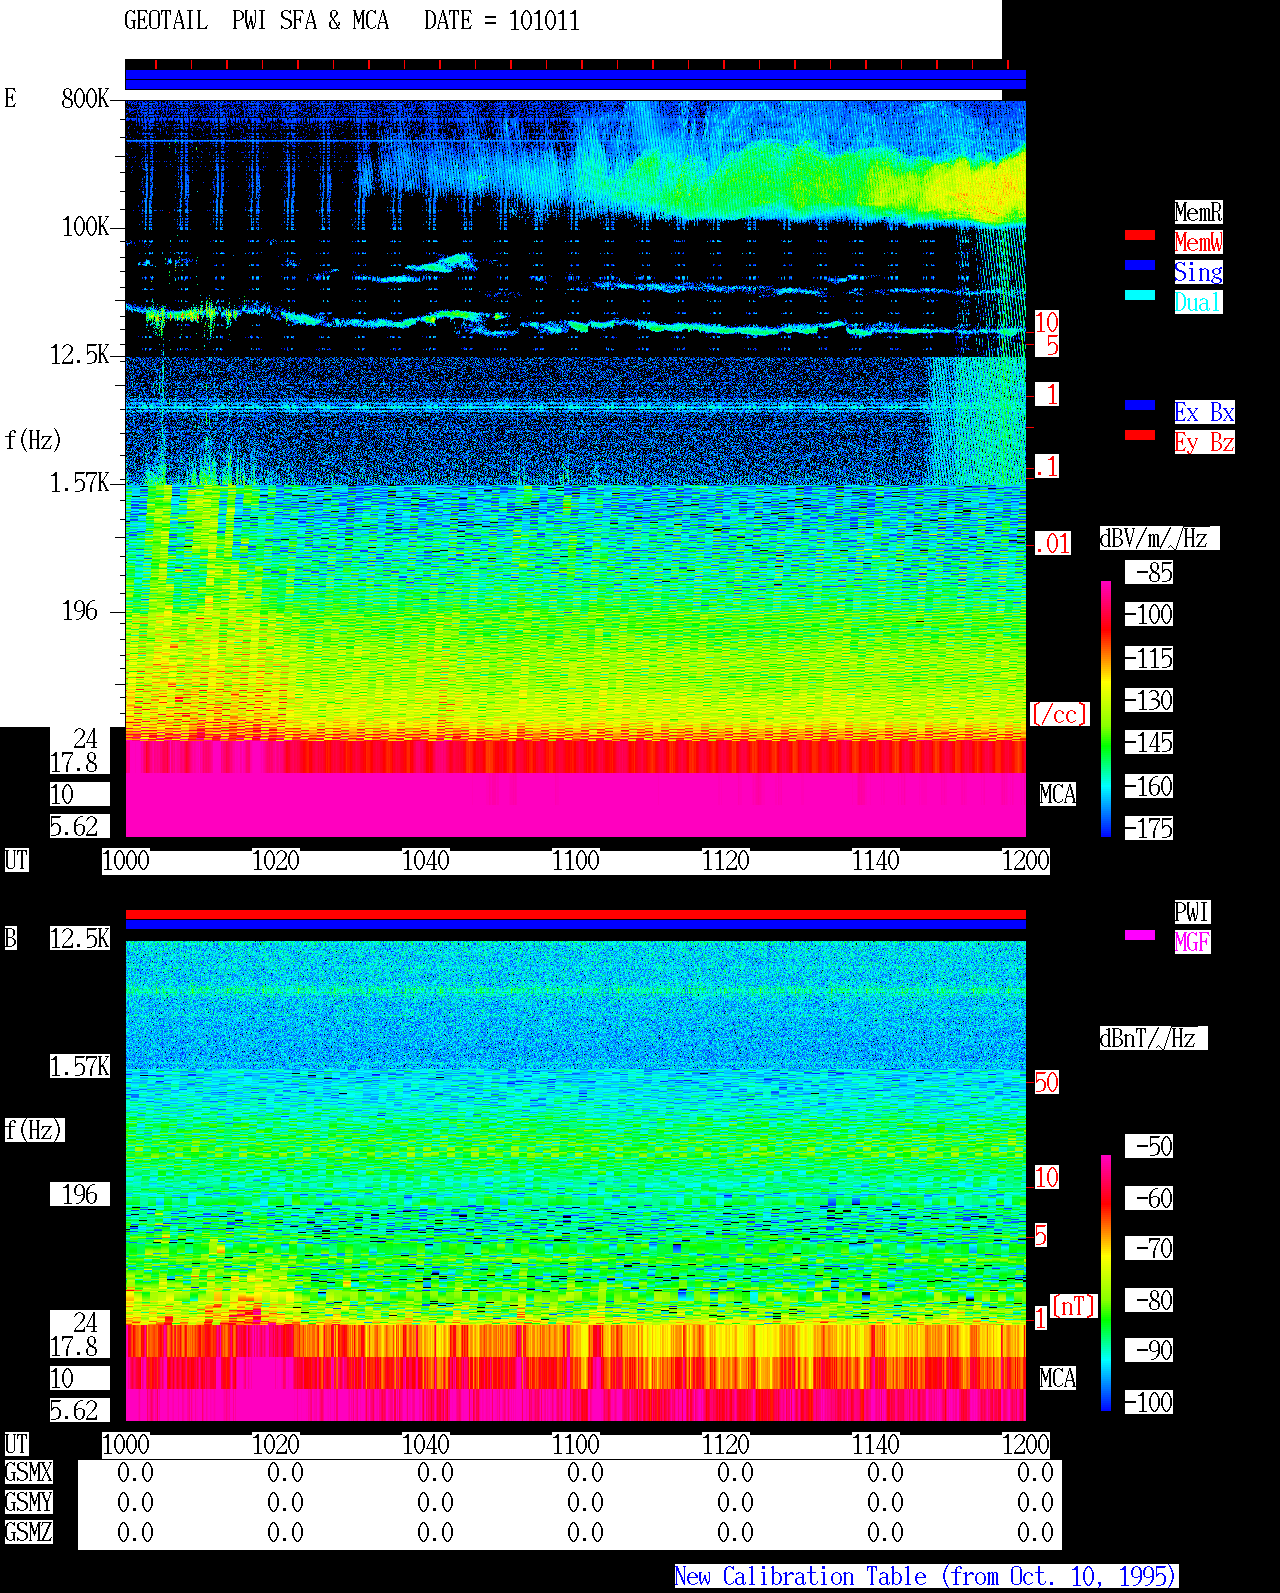
Task: Click the blue status bar above E spectrogram
Action: point(575,80)
